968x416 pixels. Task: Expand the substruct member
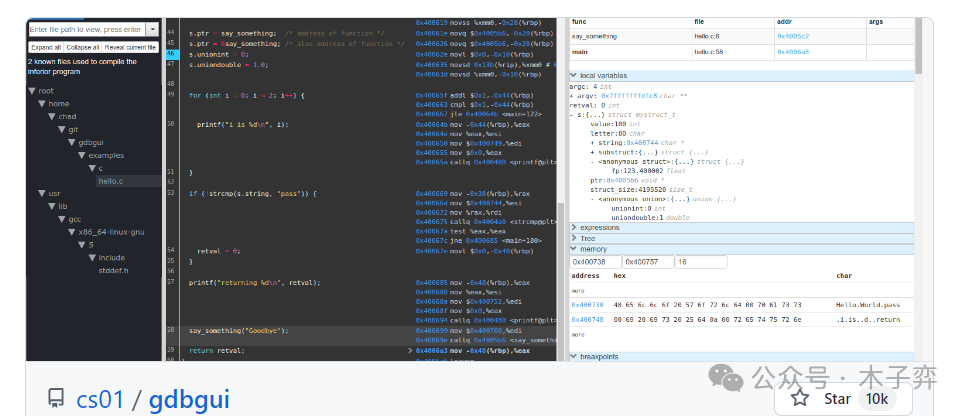pos(593,152)
